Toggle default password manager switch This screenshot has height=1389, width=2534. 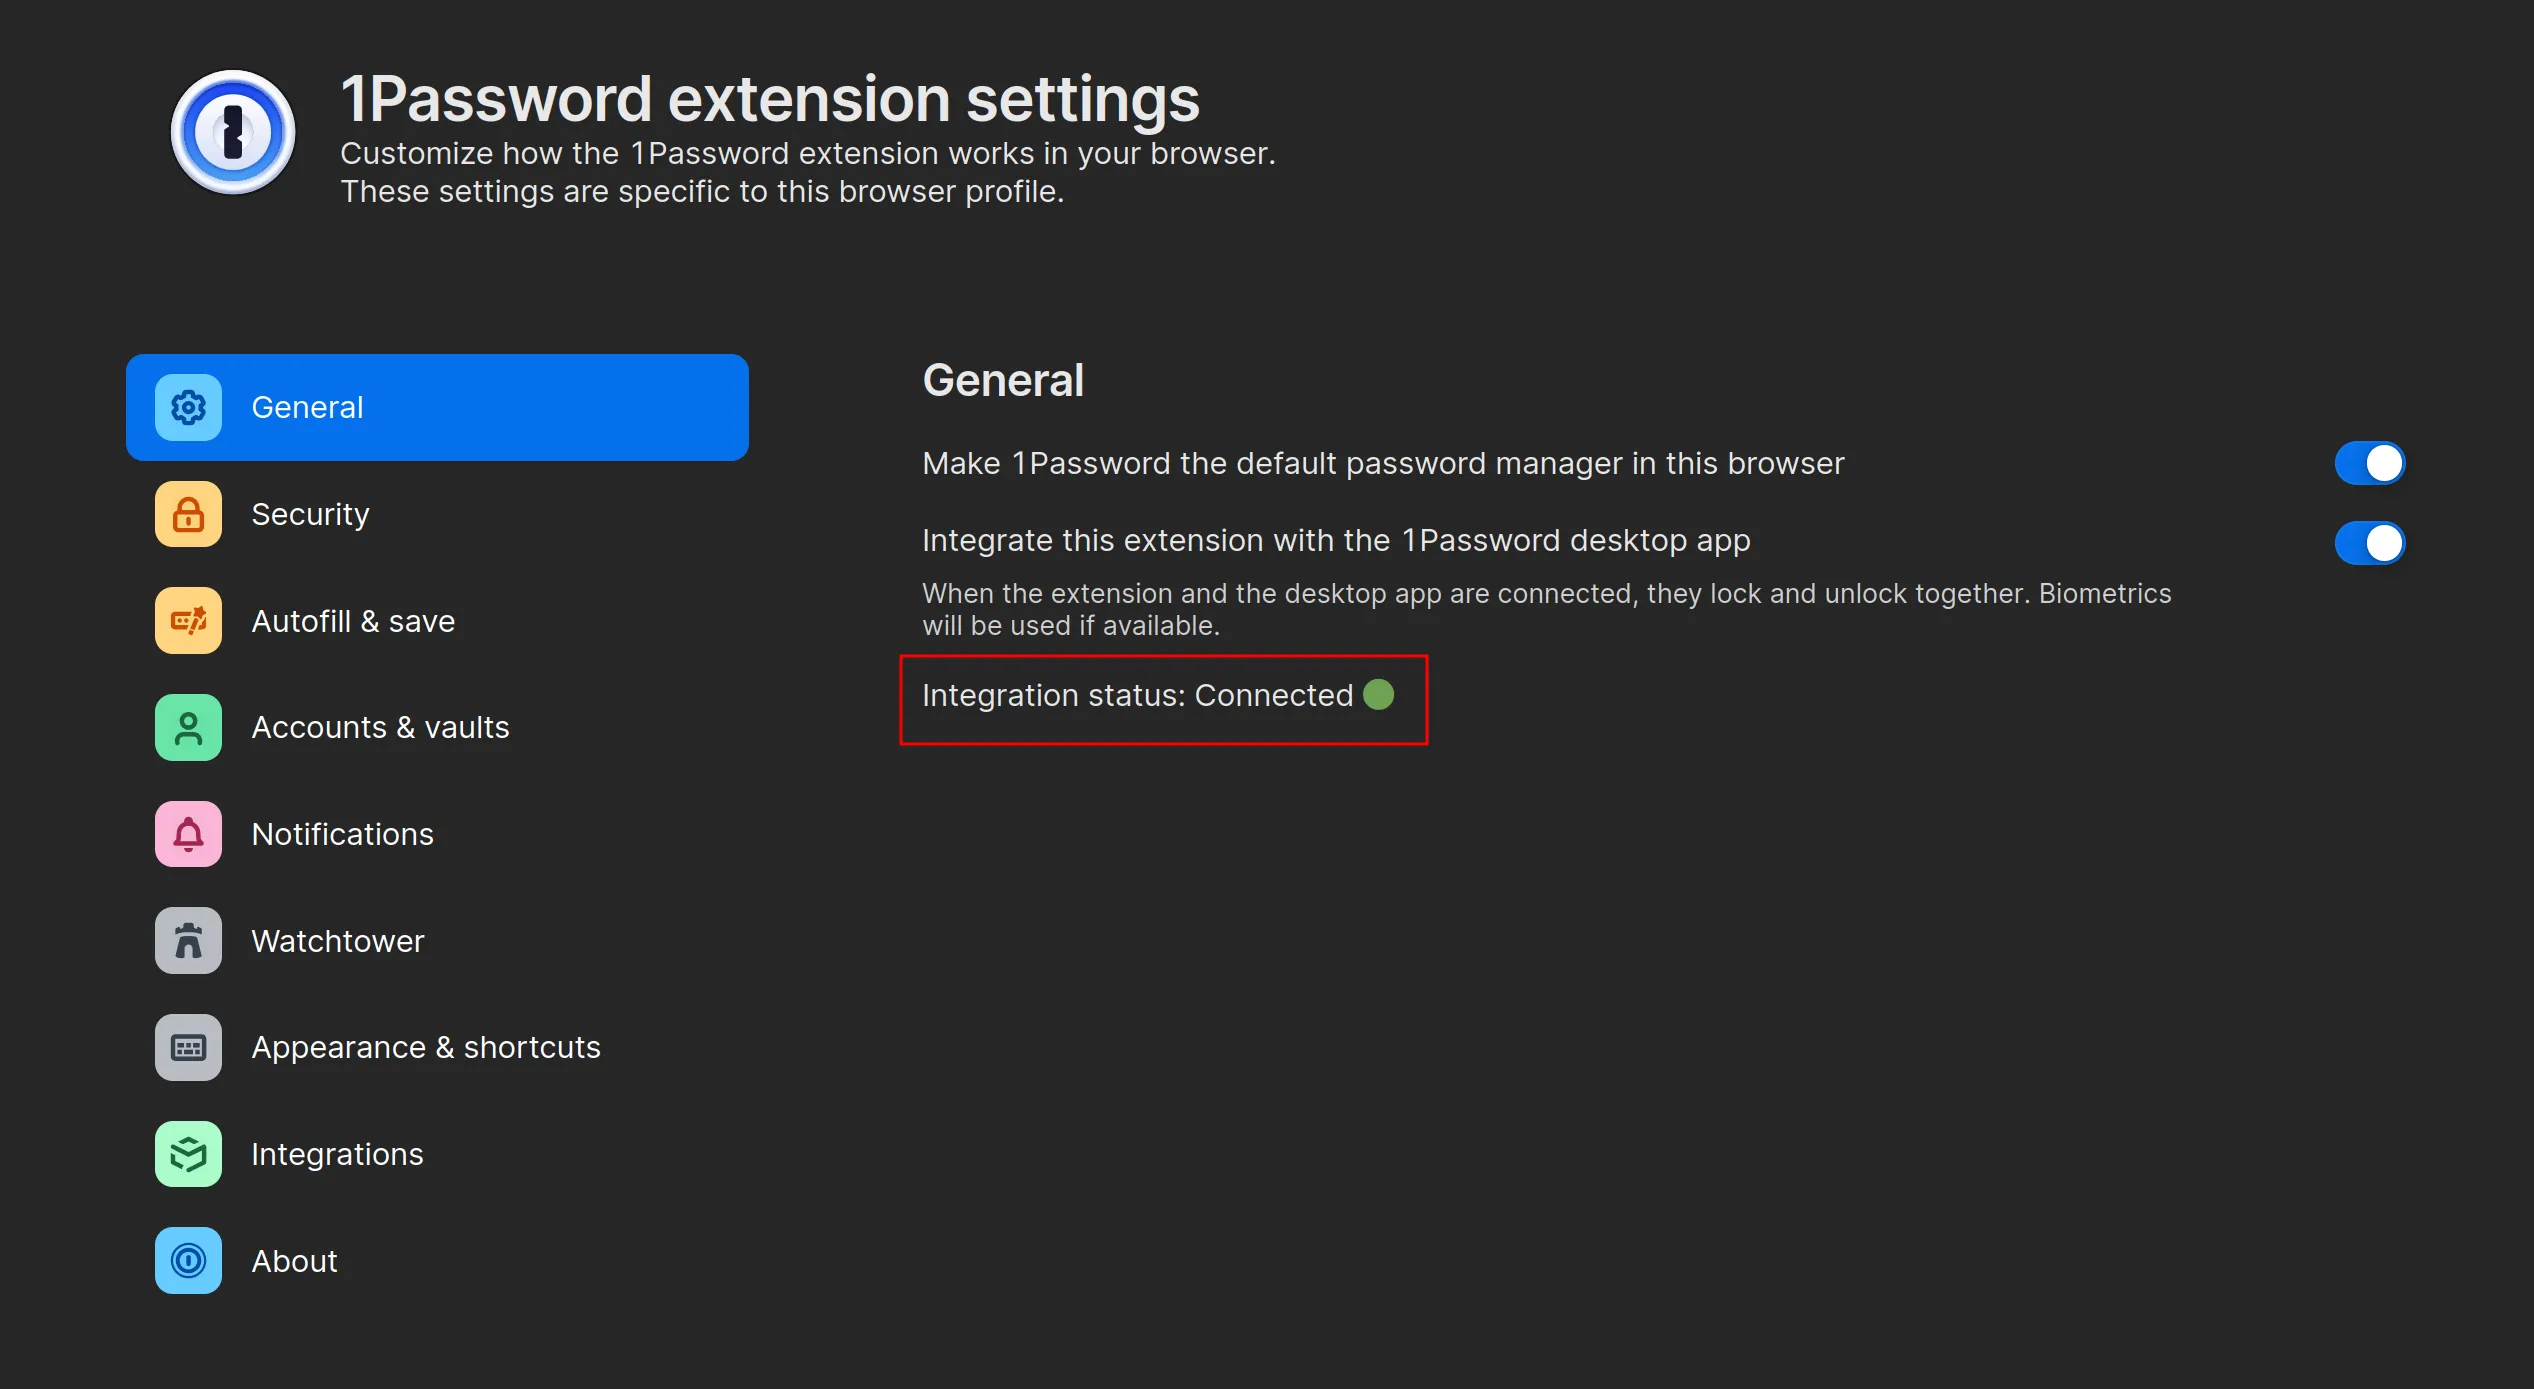[2369, 463]
